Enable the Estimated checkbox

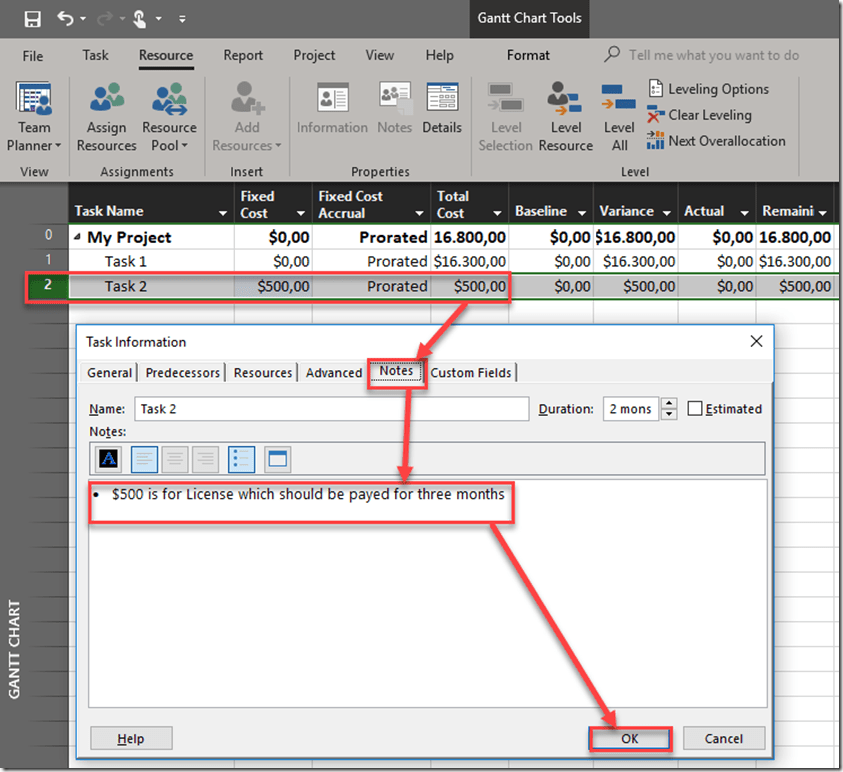click(696, 409)
